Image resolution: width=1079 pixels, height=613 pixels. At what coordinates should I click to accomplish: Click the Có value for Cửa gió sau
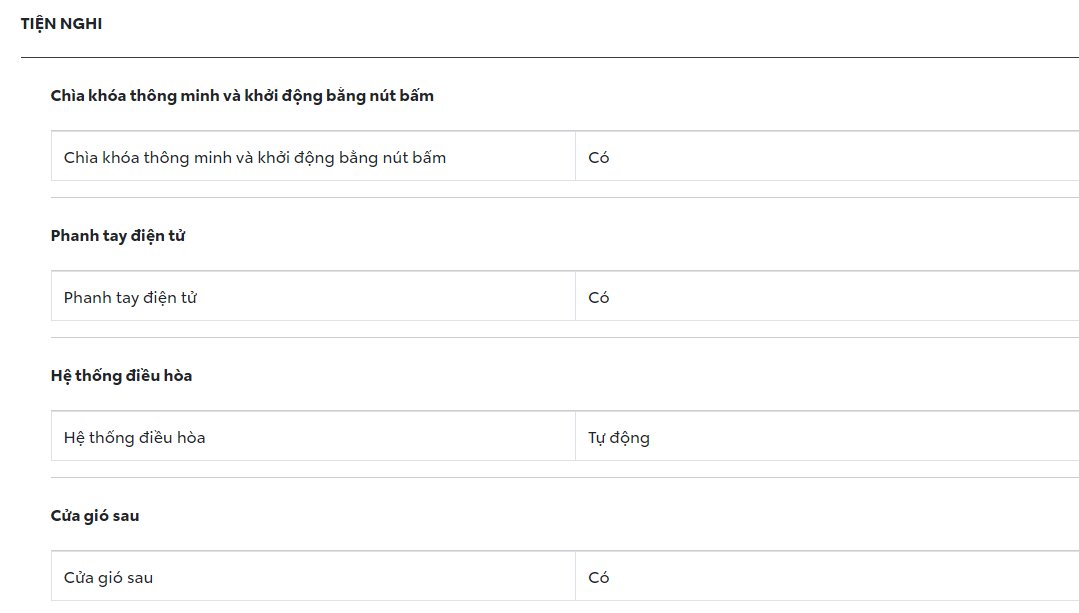[x=599, y=578]
